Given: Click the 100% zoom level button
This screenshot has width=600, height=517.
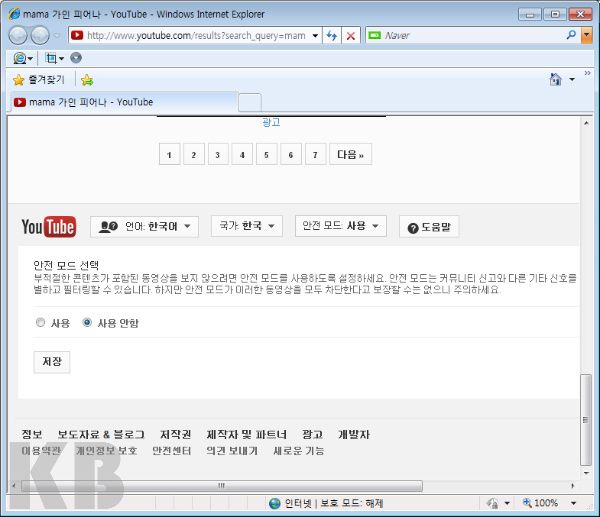Looking at the screenshot, I should pos(540,503).
